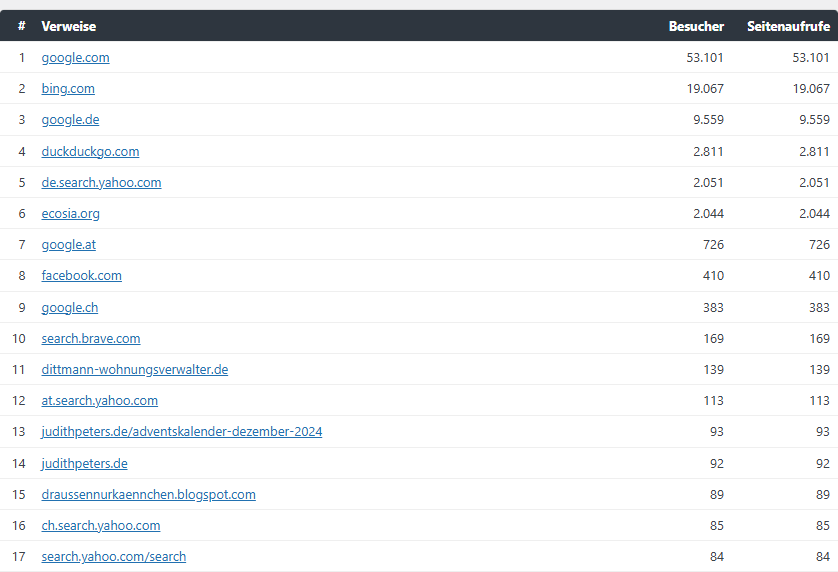Select Besucher value 2.044 for ecosia.org
Viewport: 838px width, 572px height.
click(709, 214)
